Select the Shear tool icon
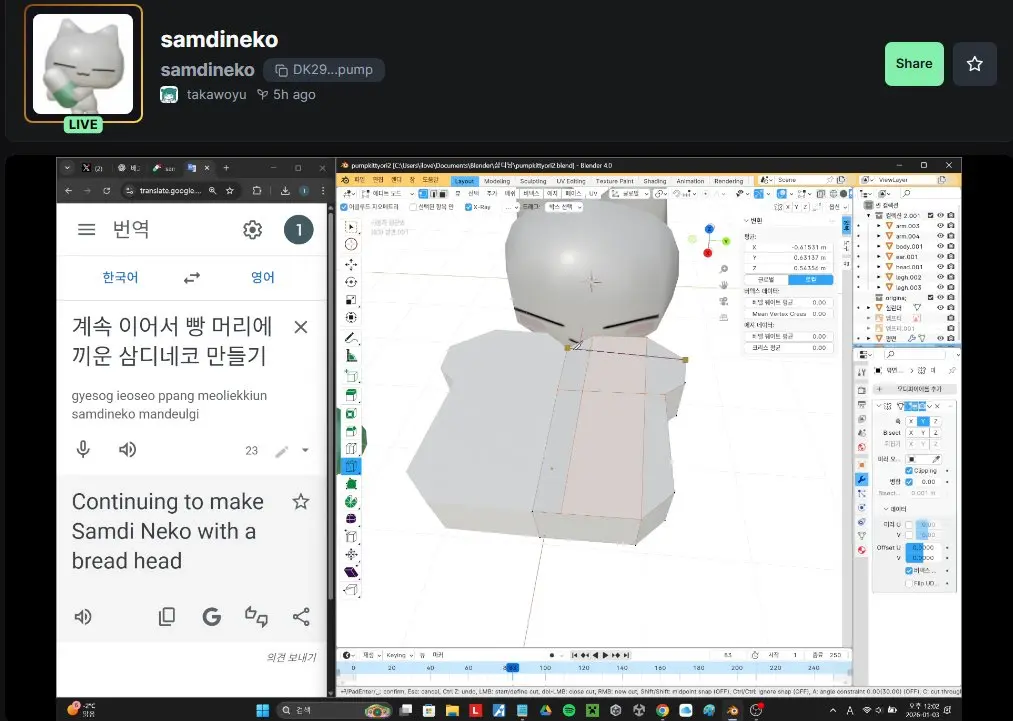The height and width of the screenshot is (721, 1013). pyautogui.click(x=351, y=572)
